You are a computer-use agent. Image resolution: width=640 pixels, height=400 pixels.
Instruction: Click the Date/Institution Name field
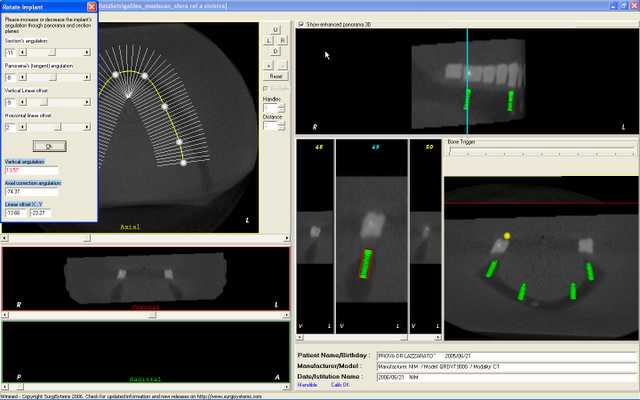click(x=506, y=377)
